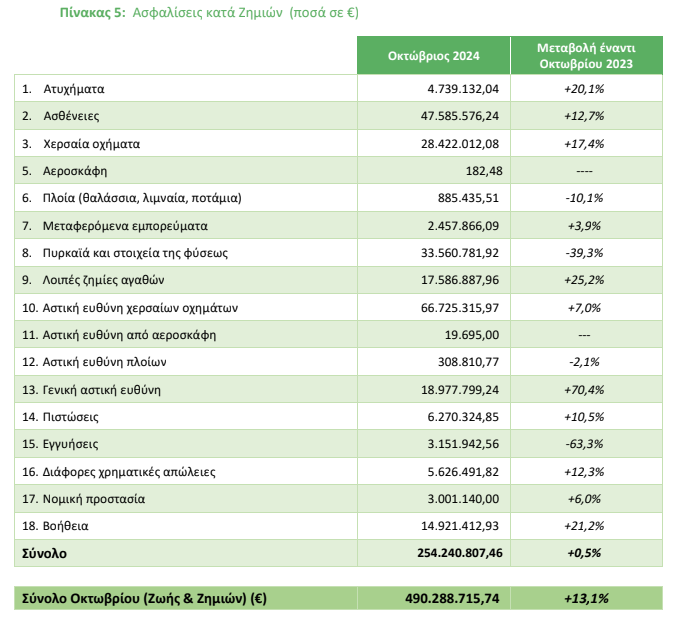
Task: Click the +13,1% grand total change
Action: click(x=586, y=599)
